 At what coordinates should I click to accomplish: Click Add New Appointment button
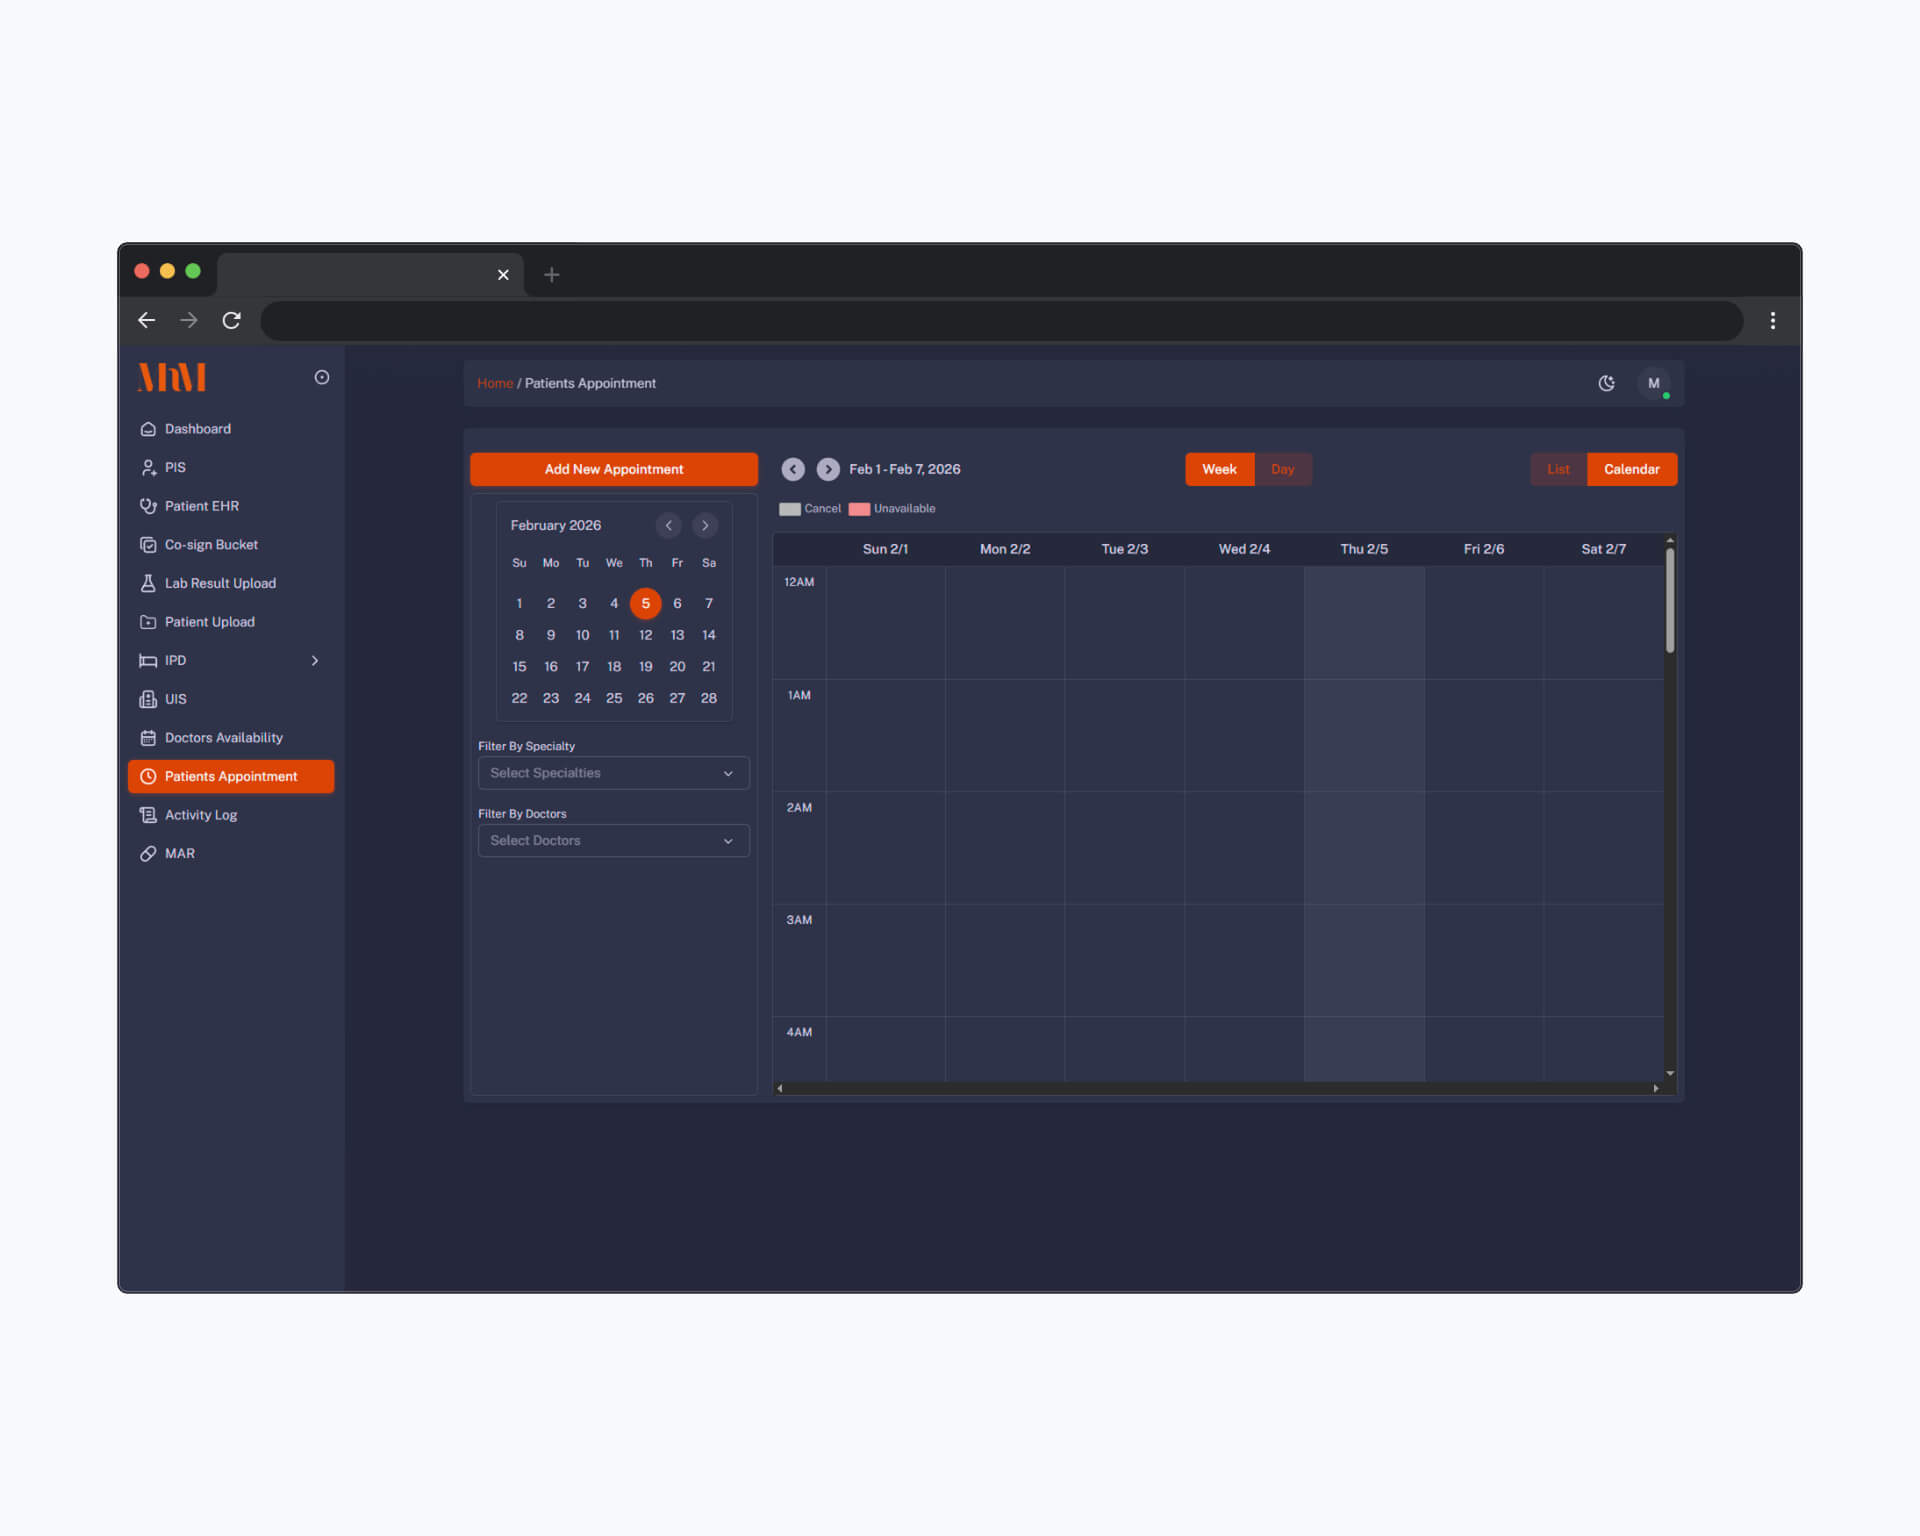tap(613, 469)
